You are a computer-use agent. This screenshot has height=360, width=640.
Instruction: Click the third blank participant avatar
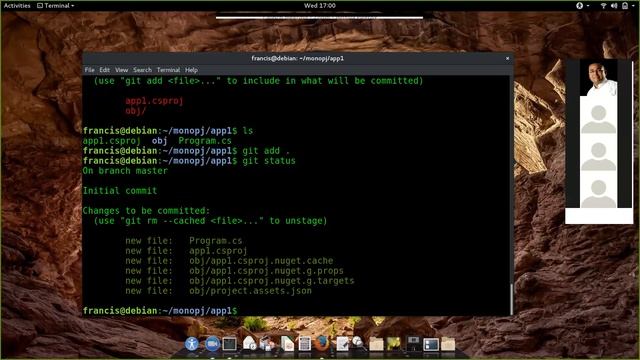point(598,193)
